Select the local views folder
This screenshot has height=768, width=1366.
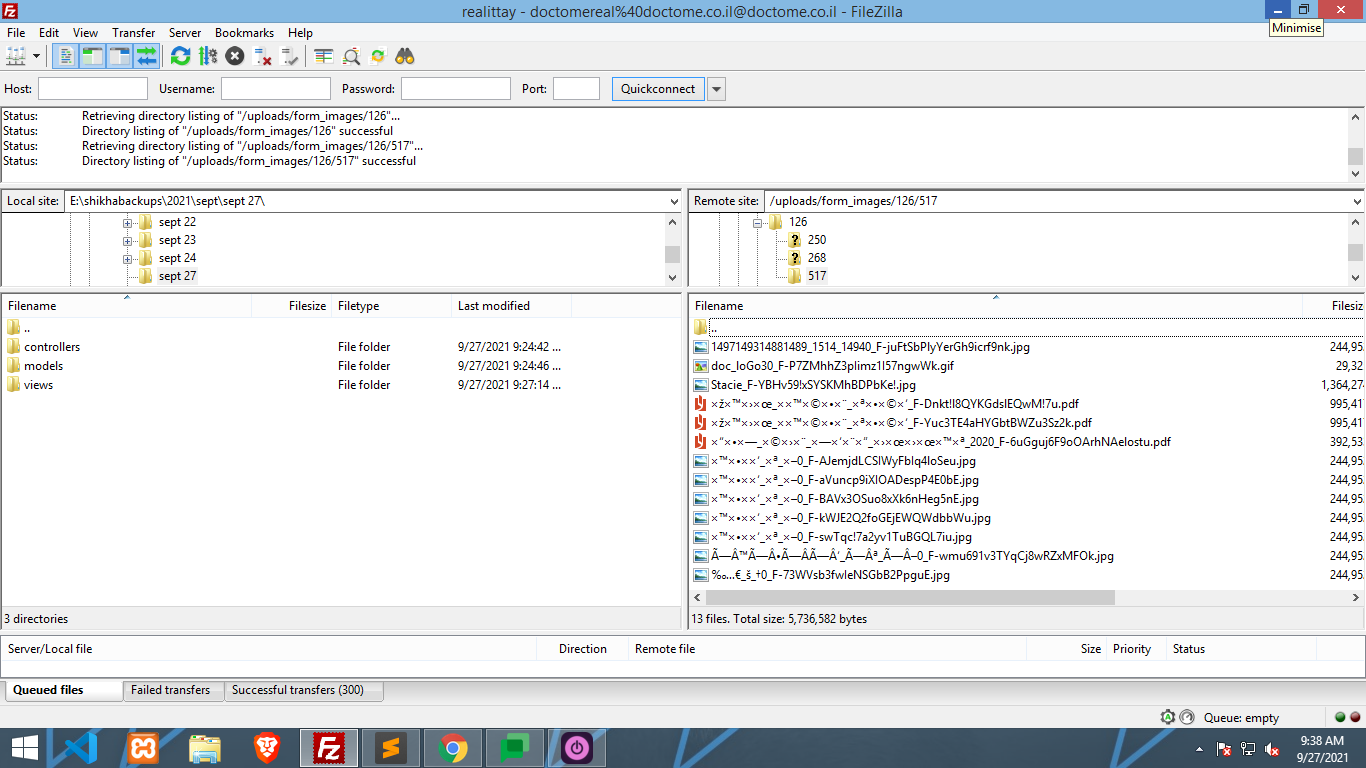pyautogui.click(x=39, y=385)
